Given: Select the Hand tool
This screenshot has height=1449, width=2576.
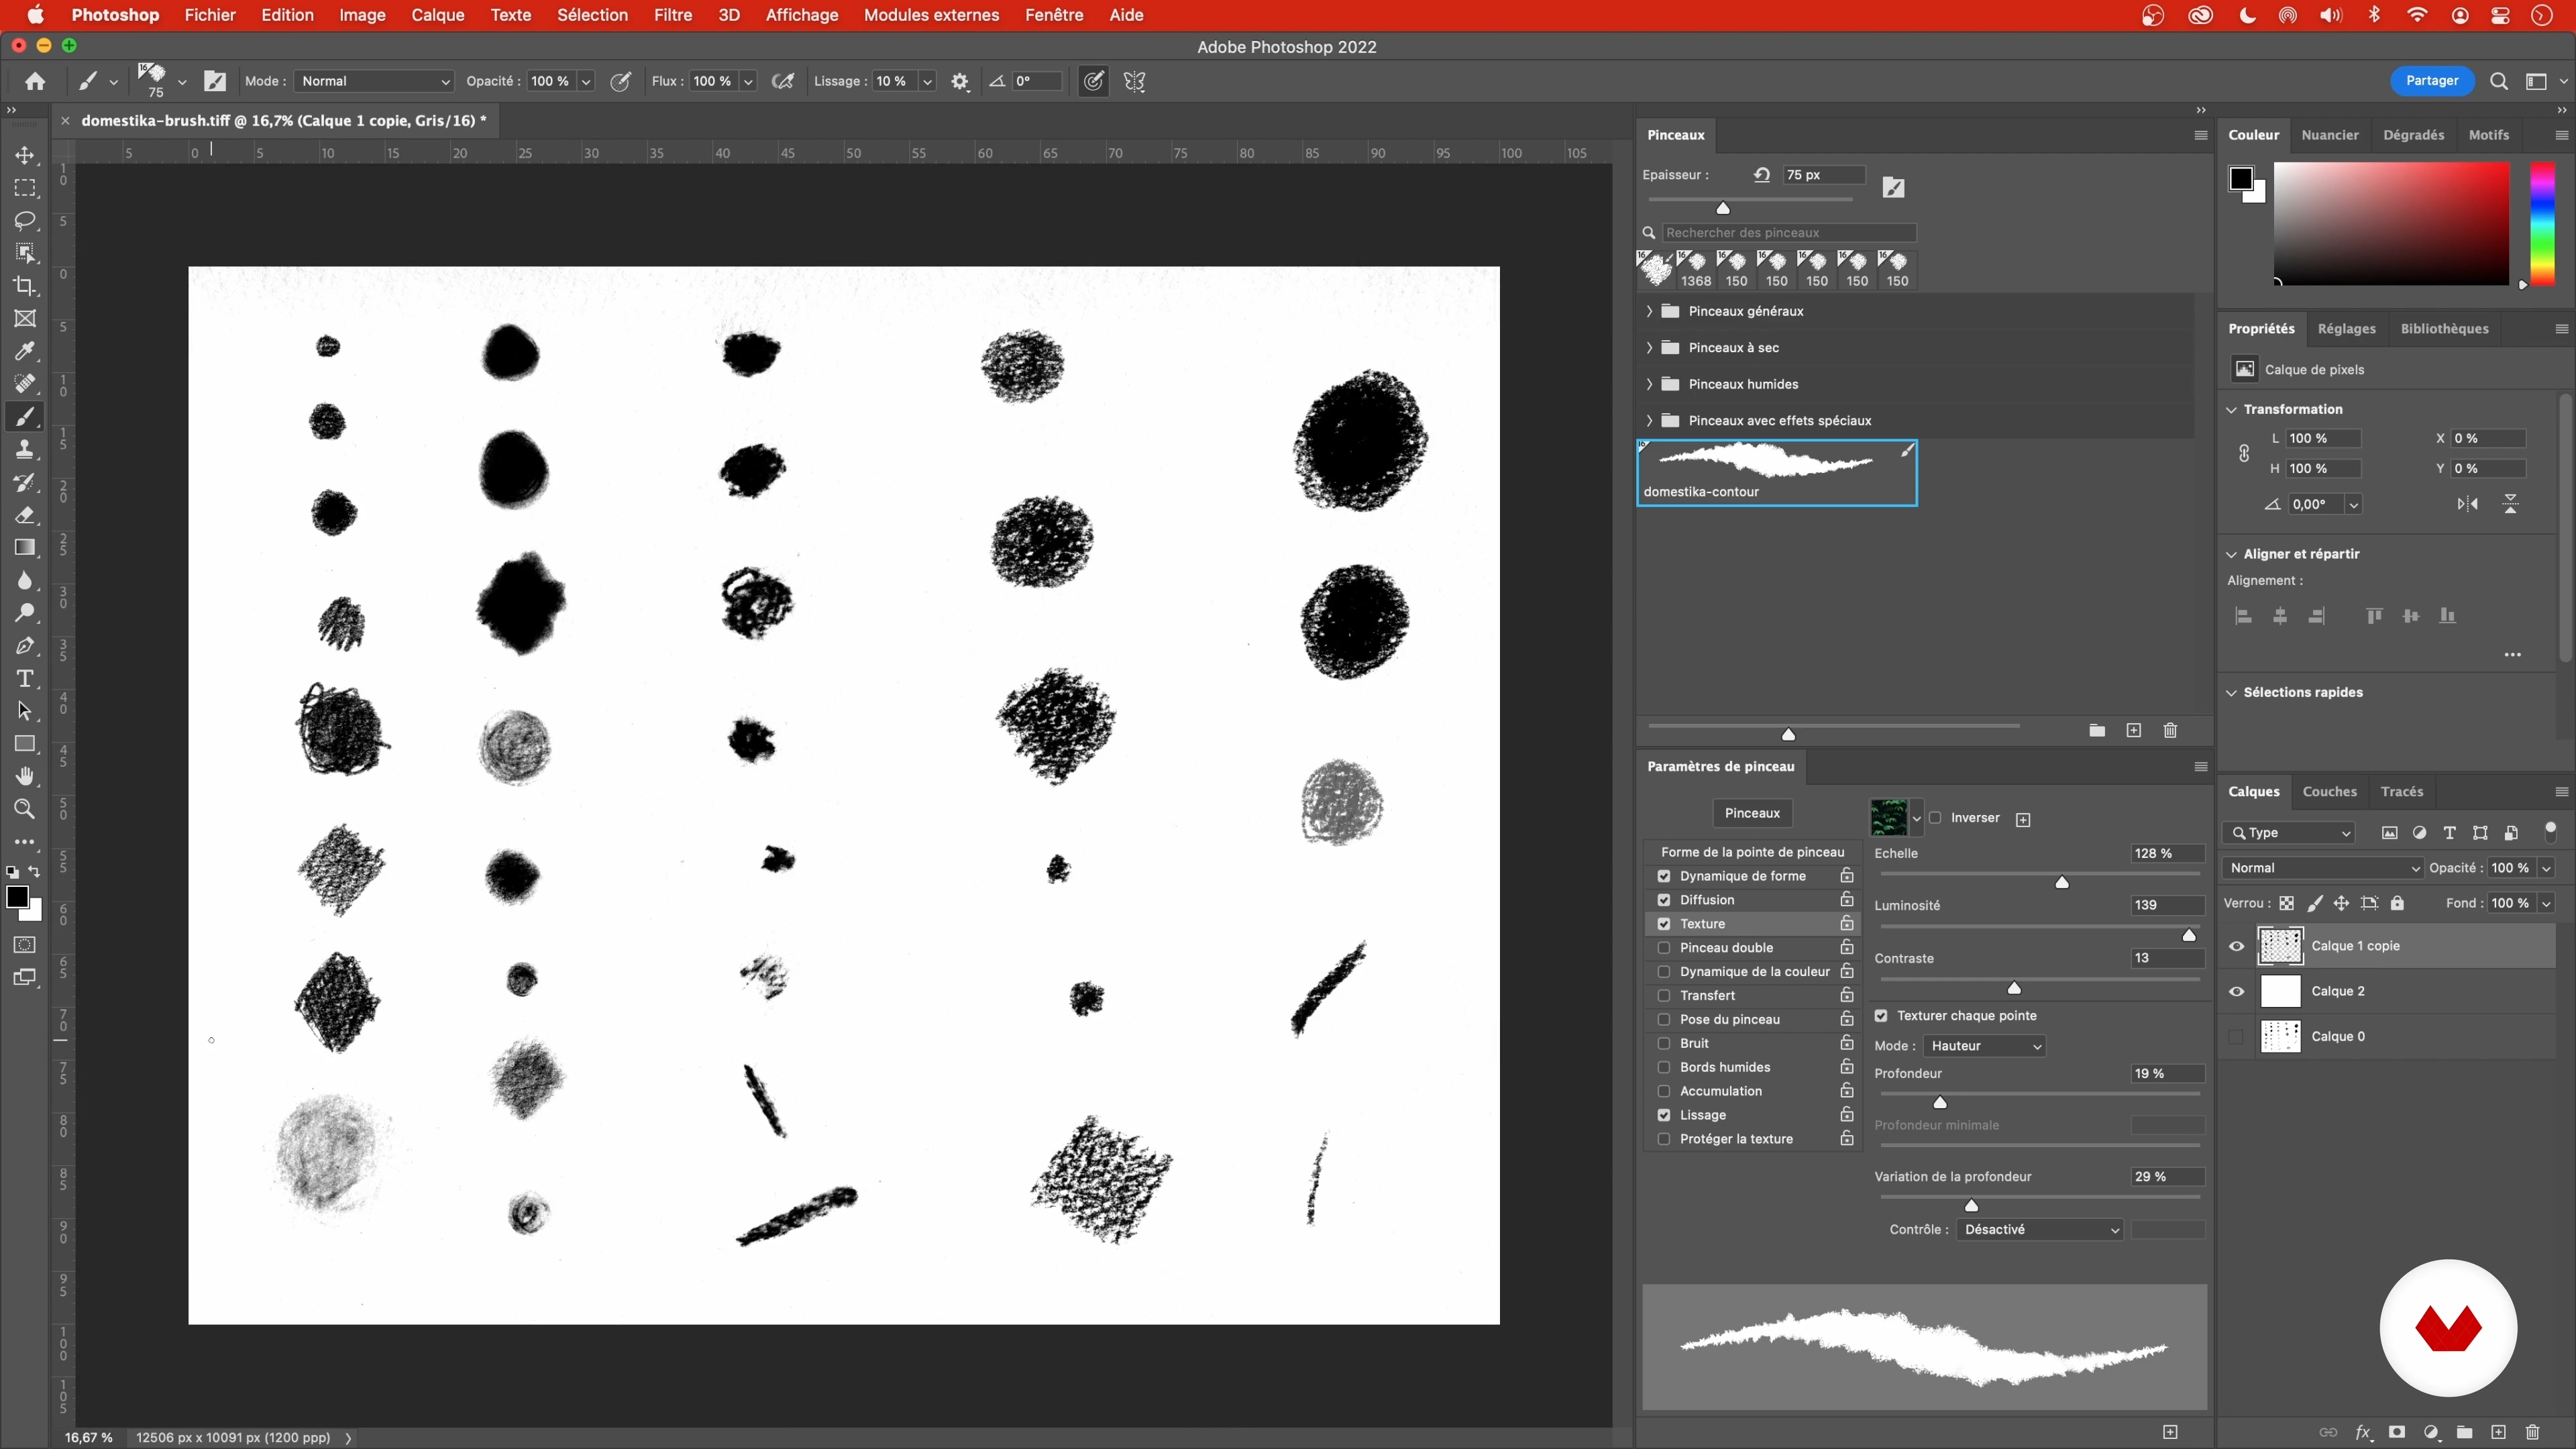Looking at the screenshot, I should pos(25,776).
